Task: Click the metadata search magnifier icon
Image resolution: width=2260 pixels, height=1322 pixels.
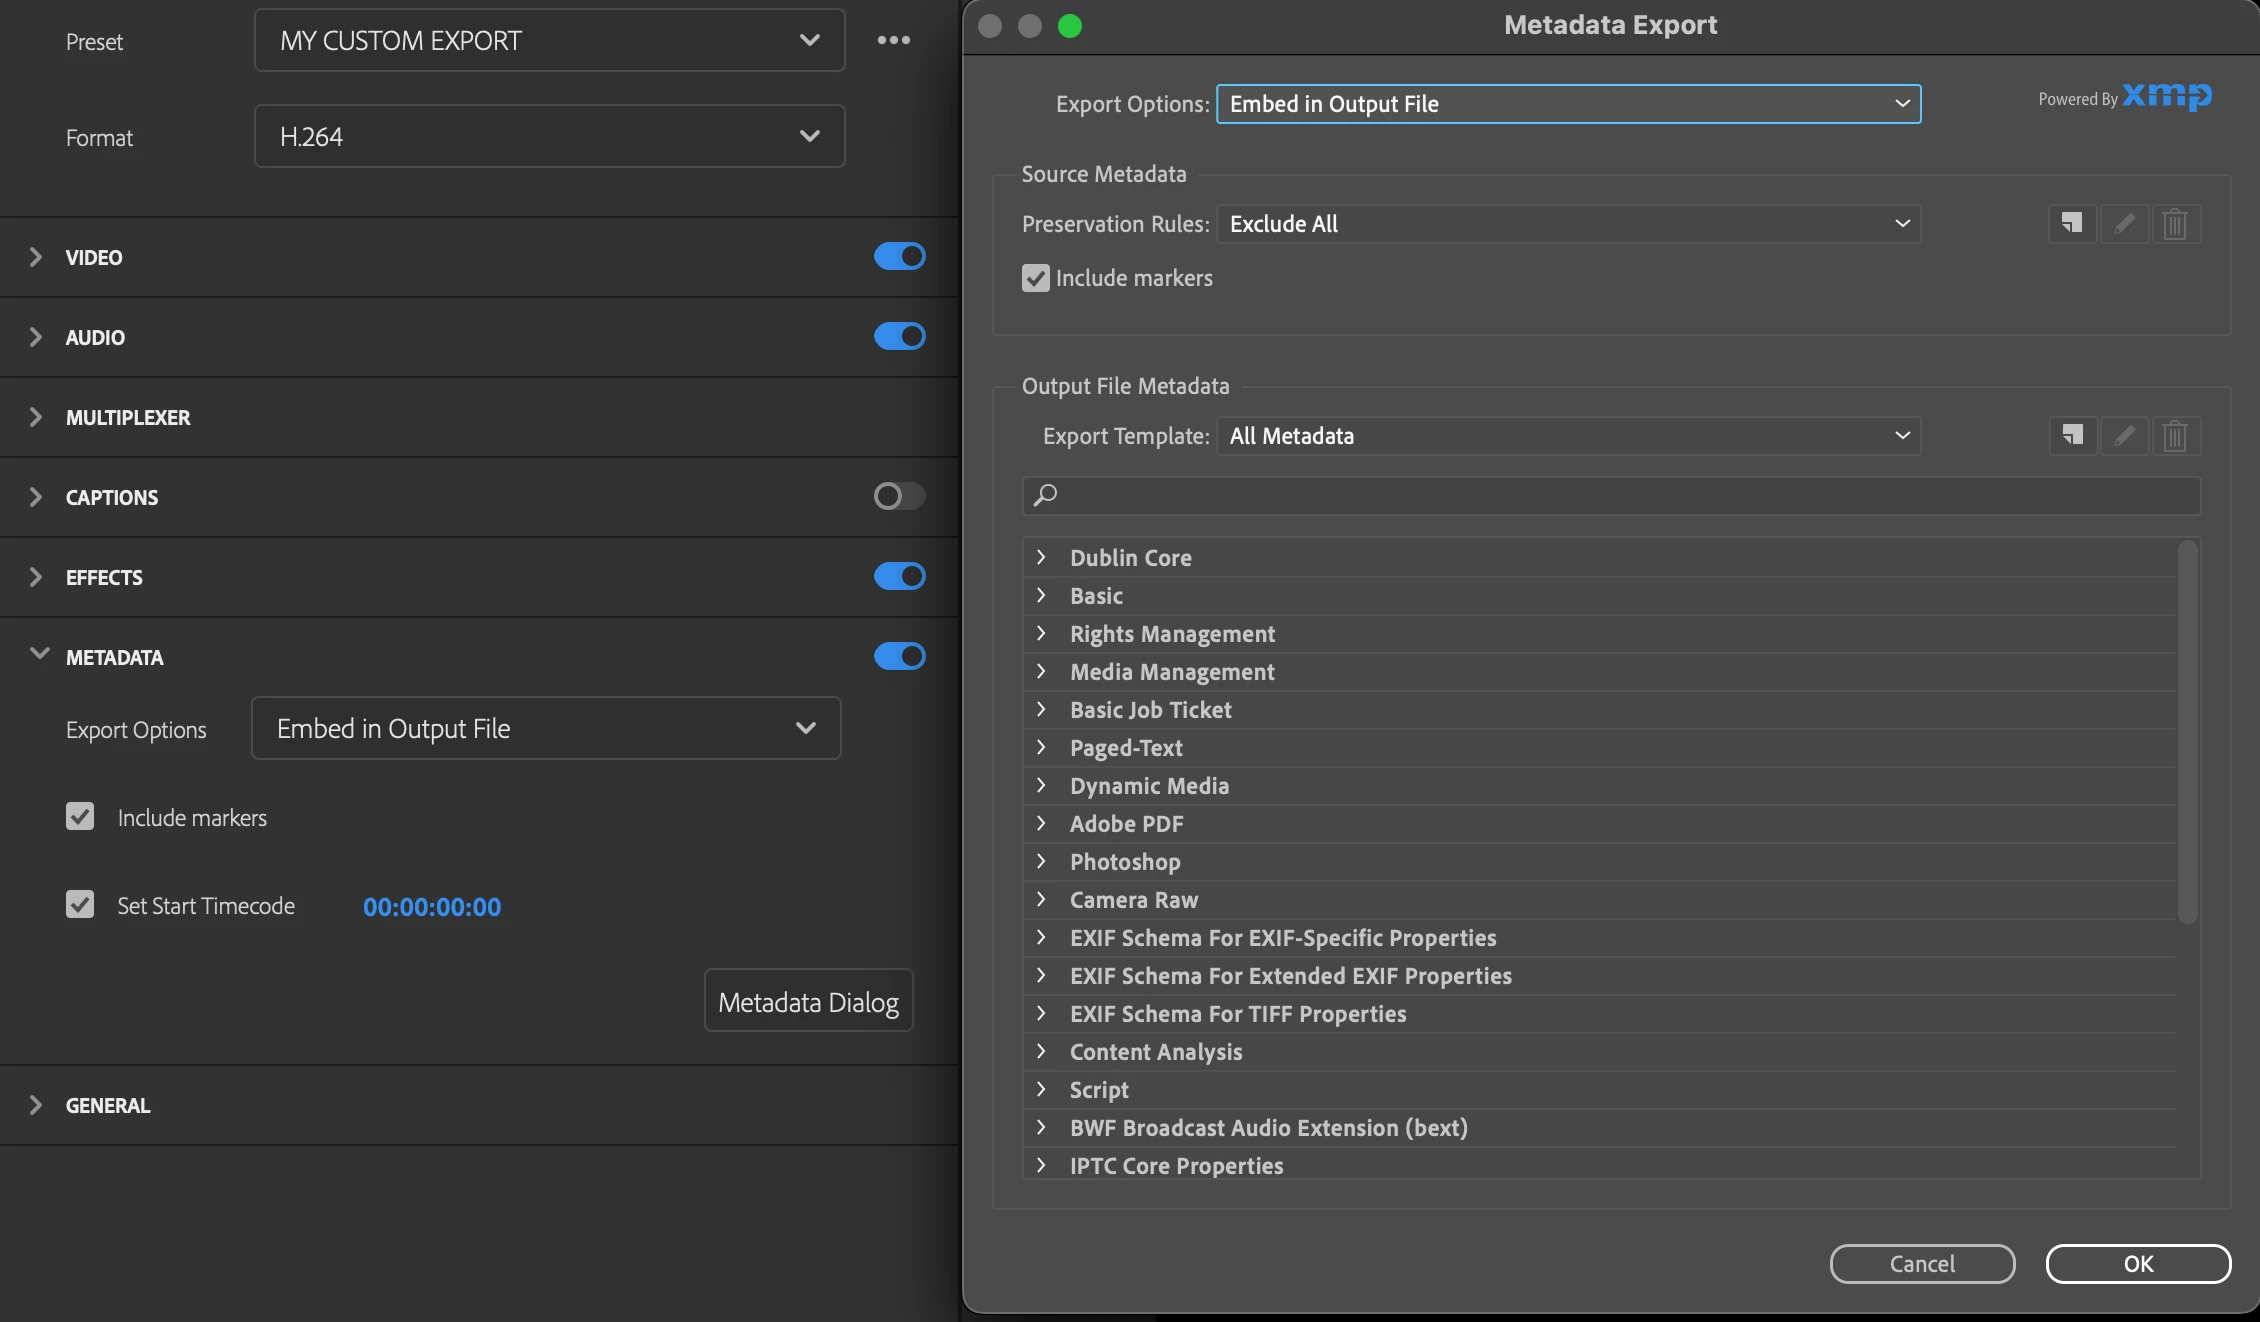Action: [1045, 495]
